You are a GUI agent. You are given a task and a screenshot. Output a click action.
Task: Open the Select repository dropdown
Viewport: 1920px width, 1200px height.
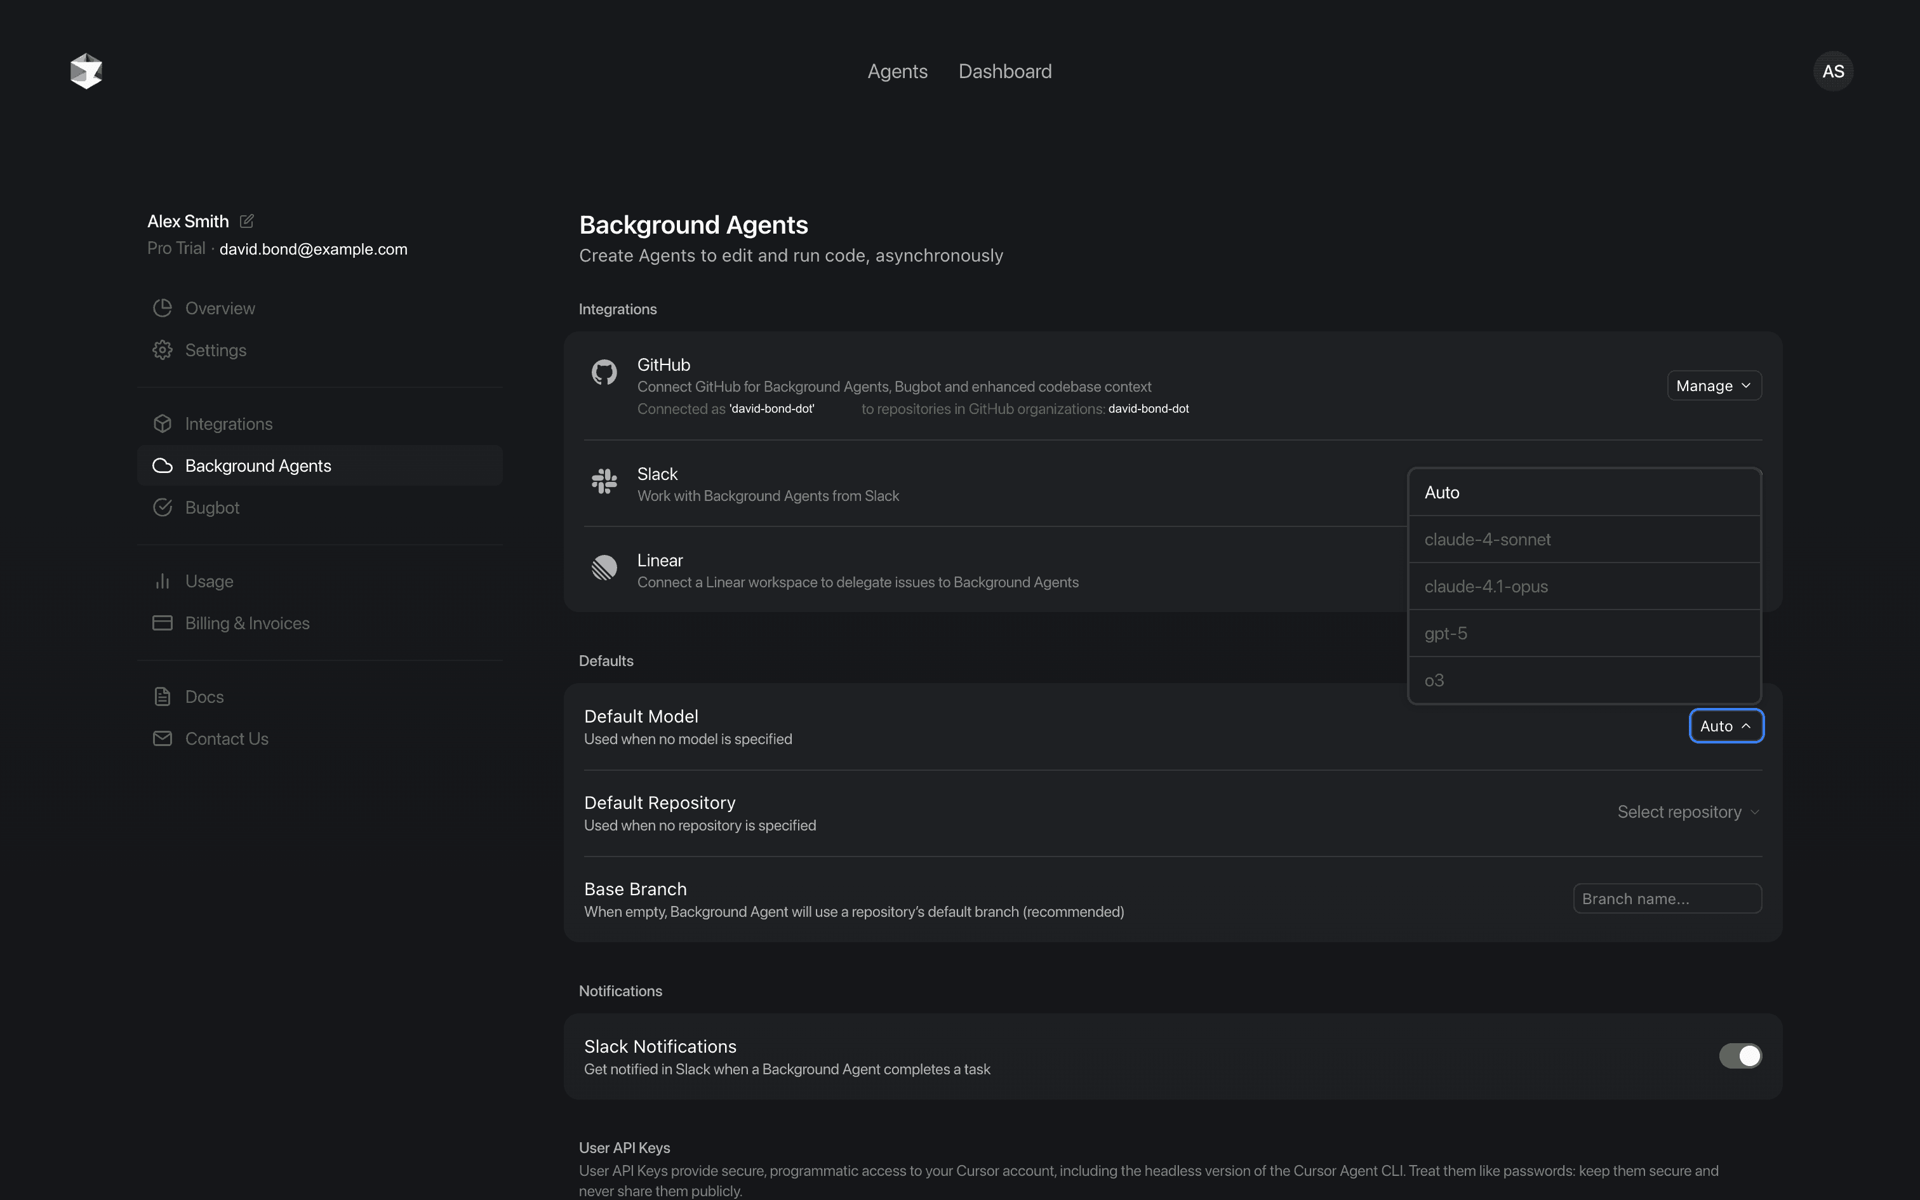[1688, 812]
